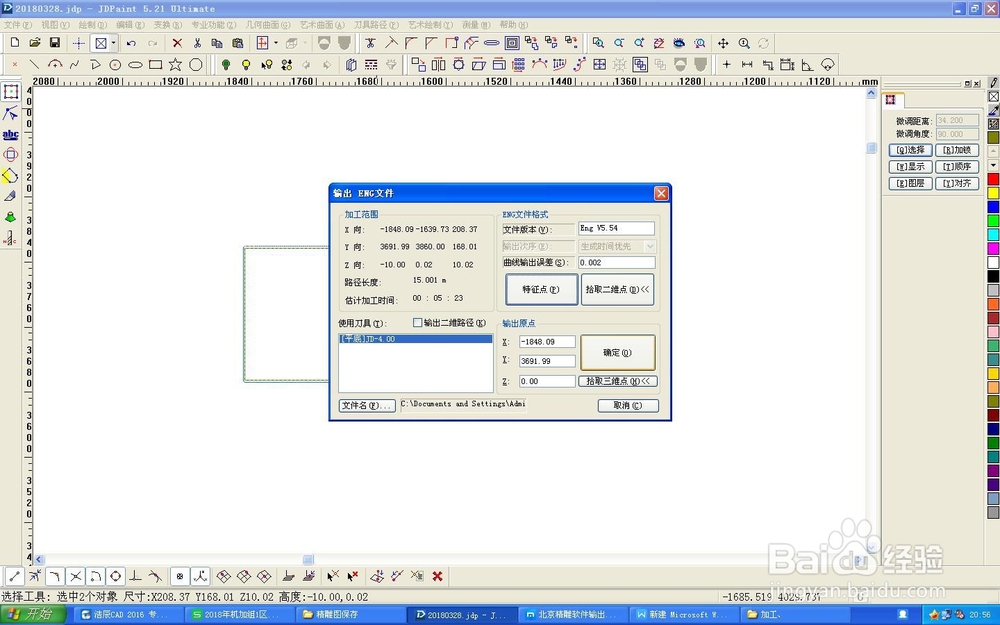Image resolution: width=1000 pixels, height=625 pixels.
Task: Open the 编辑 menu
Action: [130, 25]
